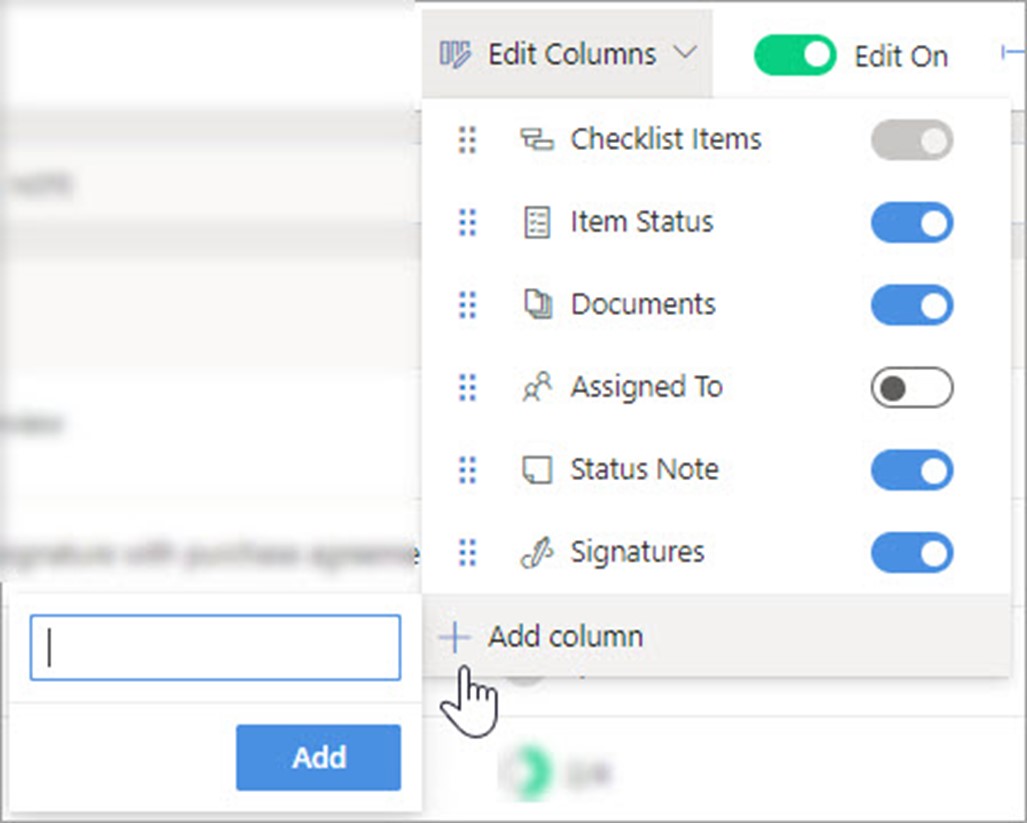Disable the Item Status column toggle

coord(911,222)
